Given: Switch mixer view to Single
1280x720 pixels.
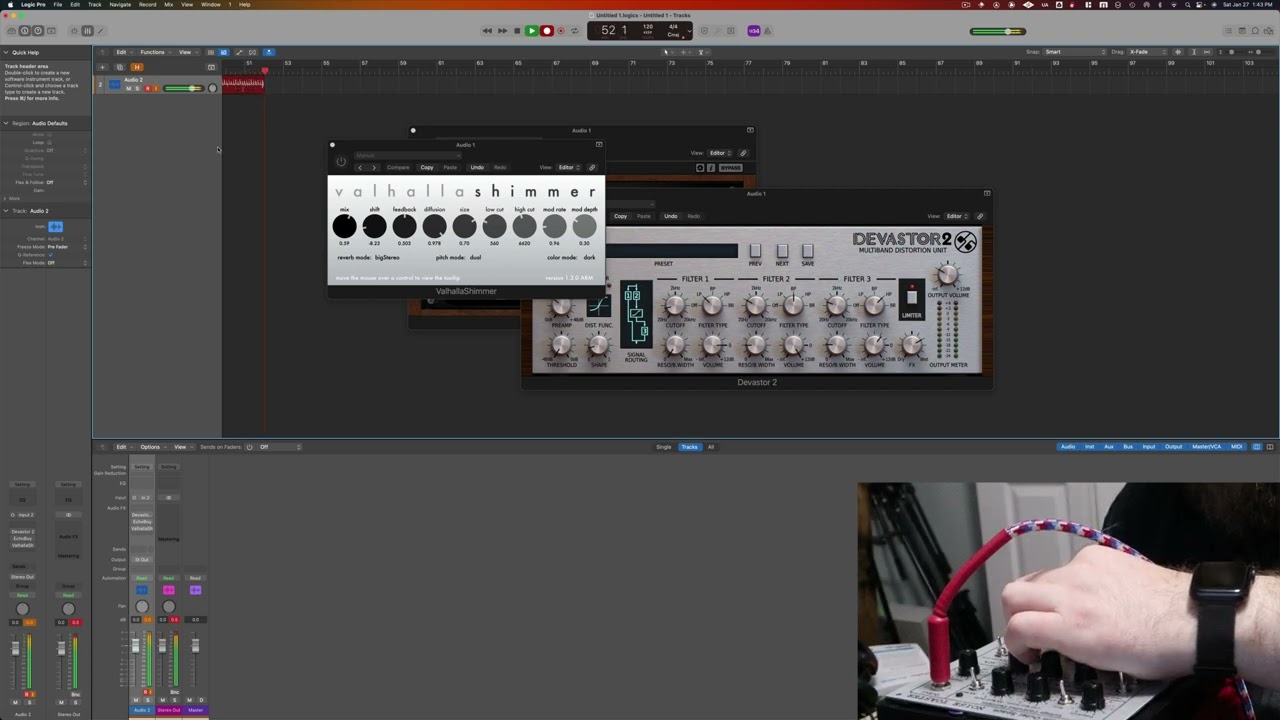Looking at the screenshot, I should tap(664, 447).
